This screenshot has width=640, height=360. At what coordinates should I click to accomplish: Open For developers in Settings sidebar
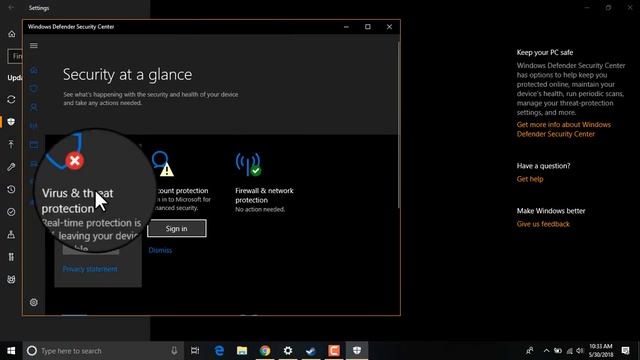point(11,257)
